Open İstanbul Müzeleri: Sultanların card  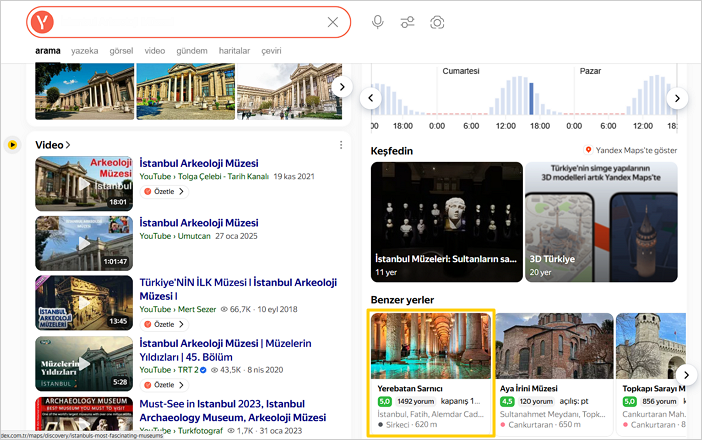447,222
